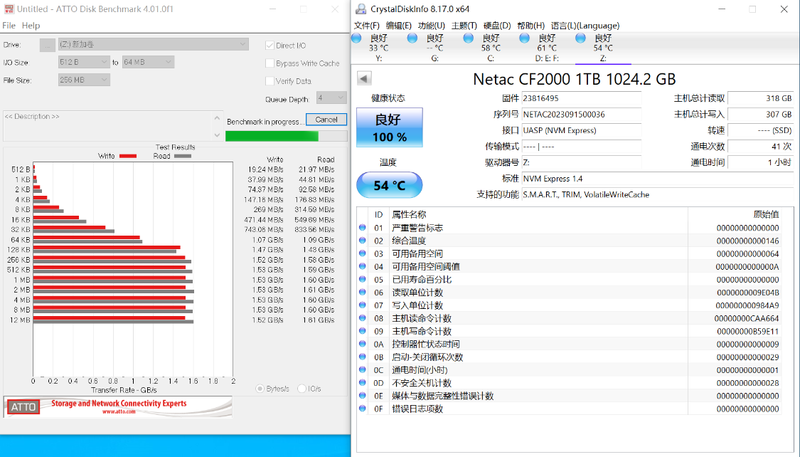The image size is (800, 457).
Task: Click status dot for attribute 05
Action: point(363,279)
